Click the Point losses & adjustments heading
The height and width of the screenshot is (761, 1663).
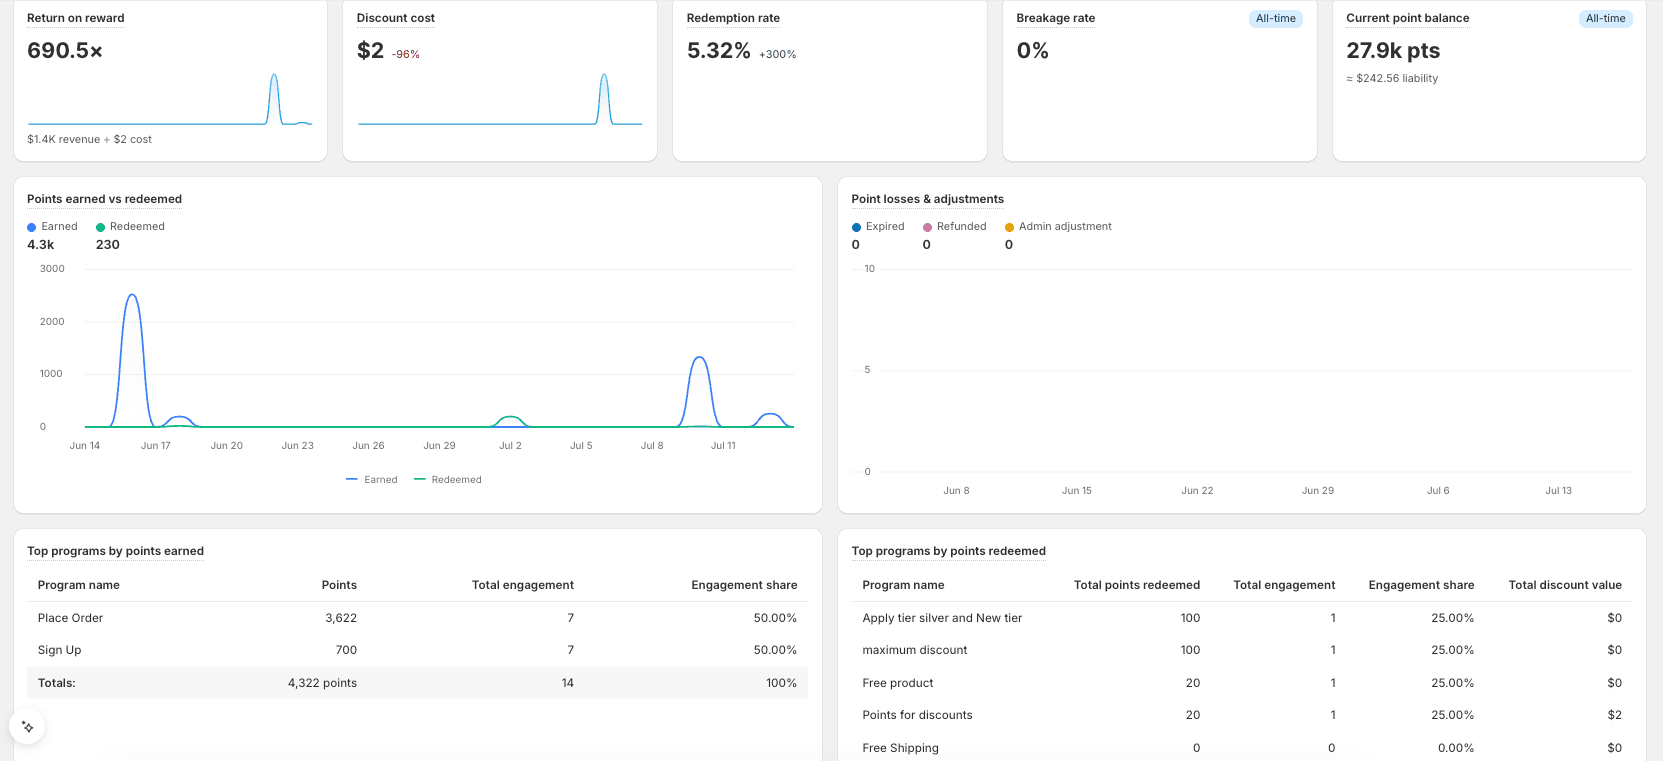click(x=928, y=199)
